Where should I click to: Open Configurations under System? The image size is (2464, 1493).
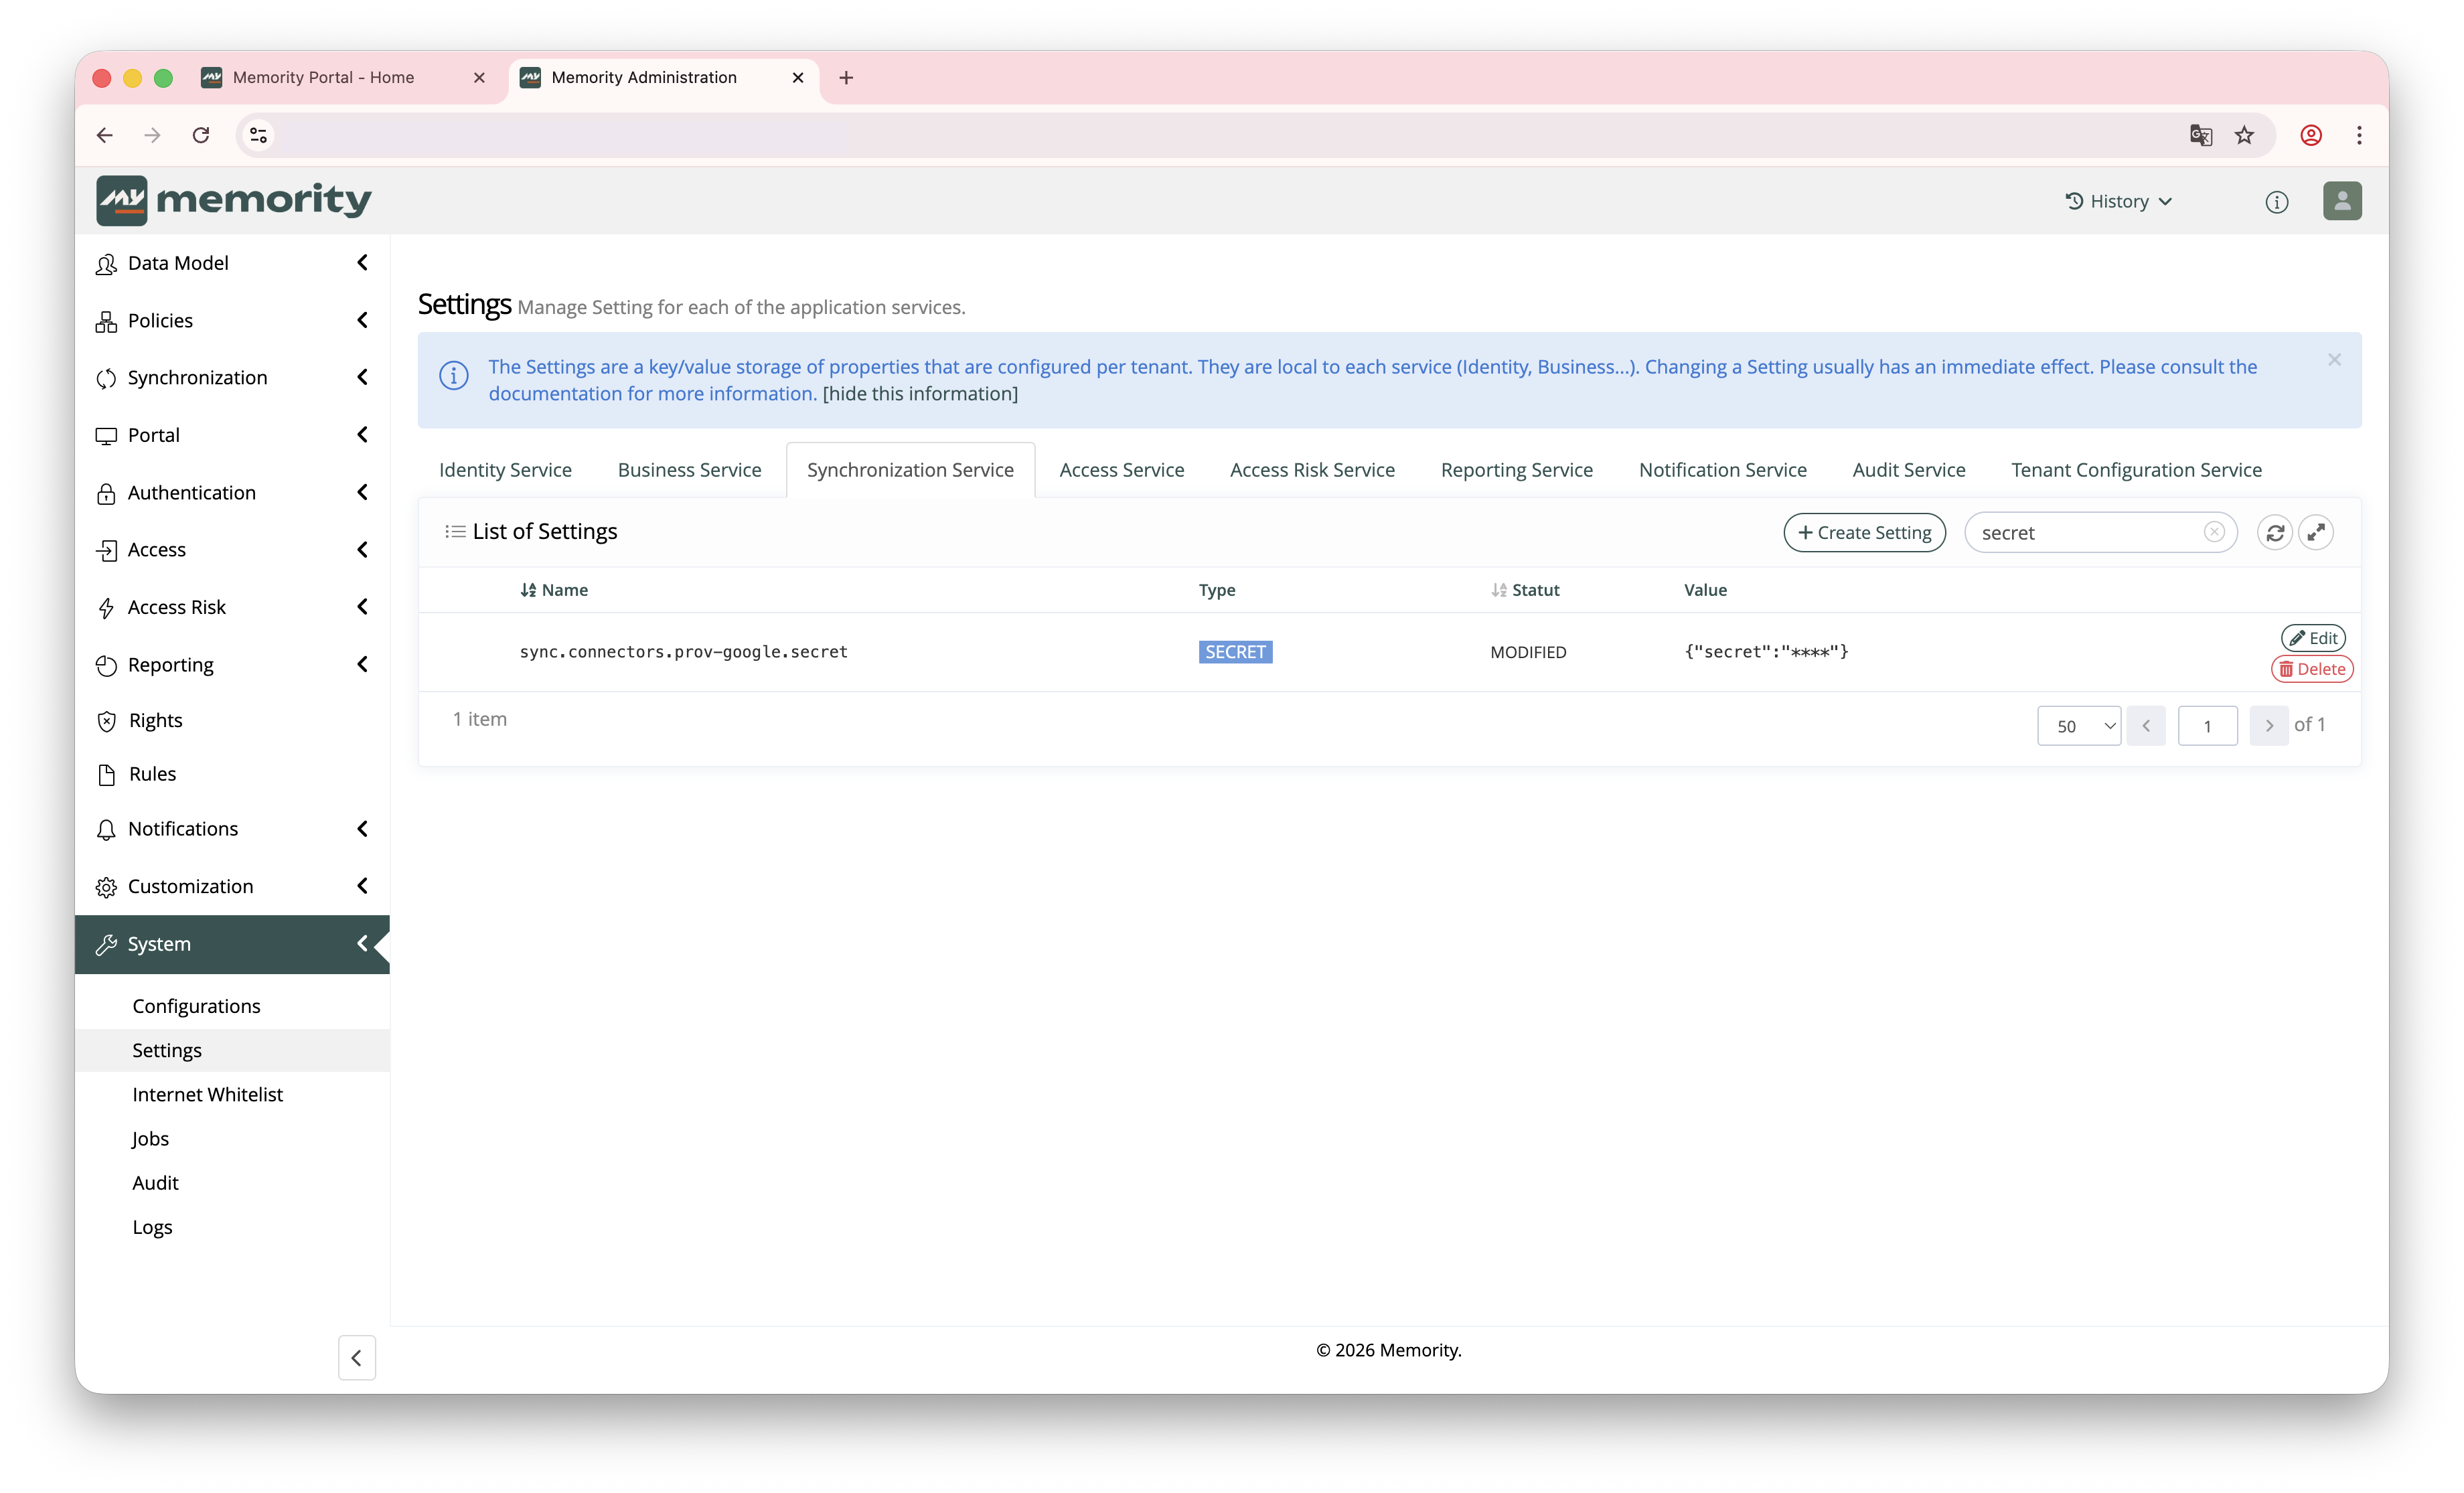[196, 1006]
